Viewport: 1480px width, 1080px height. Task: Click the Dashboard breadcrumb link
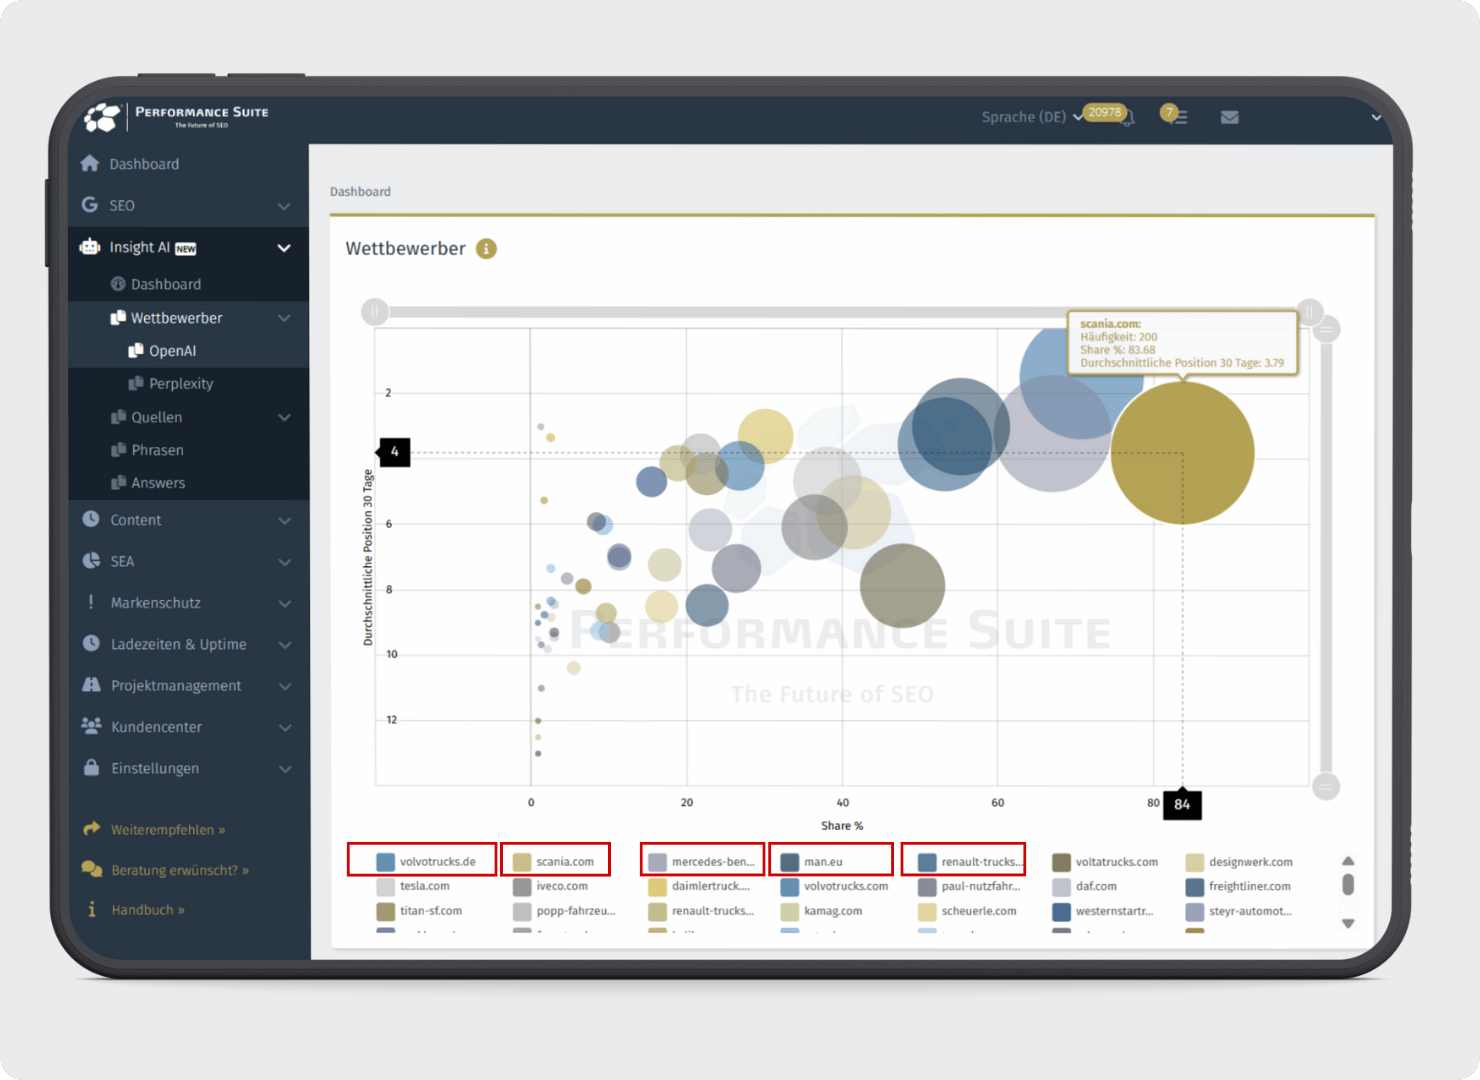pos(360,191)
